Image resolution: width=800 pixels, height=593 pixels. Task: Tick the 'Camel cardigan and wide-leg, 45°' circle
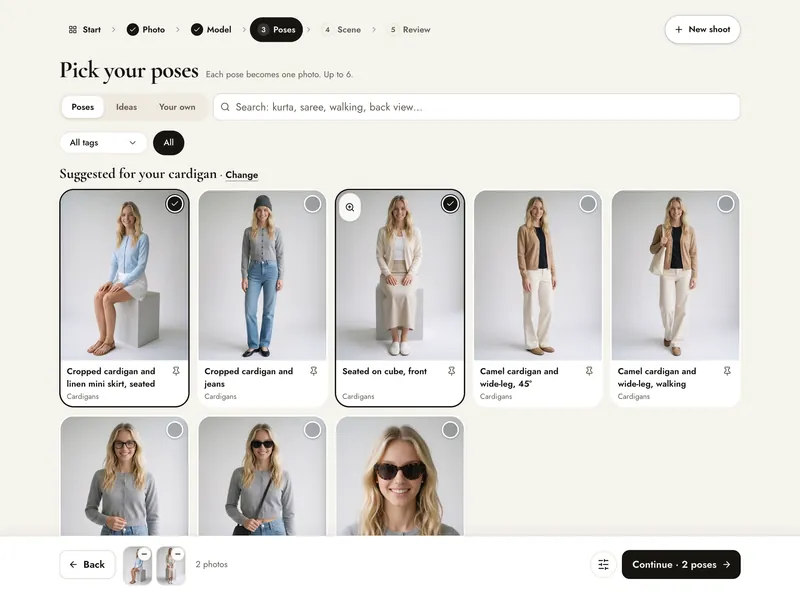pos(588,204)
